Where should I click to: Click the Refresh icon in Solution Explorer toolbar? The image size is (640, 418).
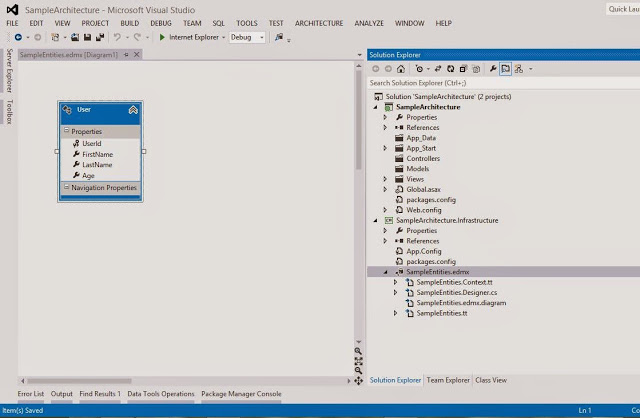tap(451, 69)
